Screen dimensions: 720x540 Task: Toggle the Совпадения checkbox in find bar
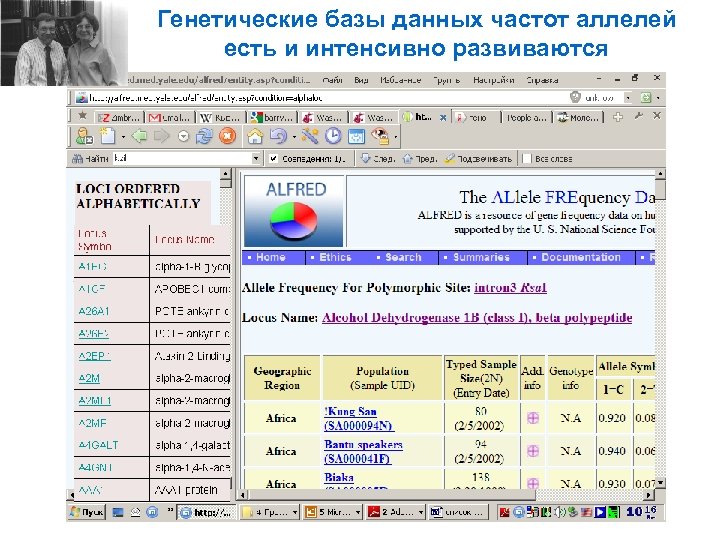(x=274, y=159)
